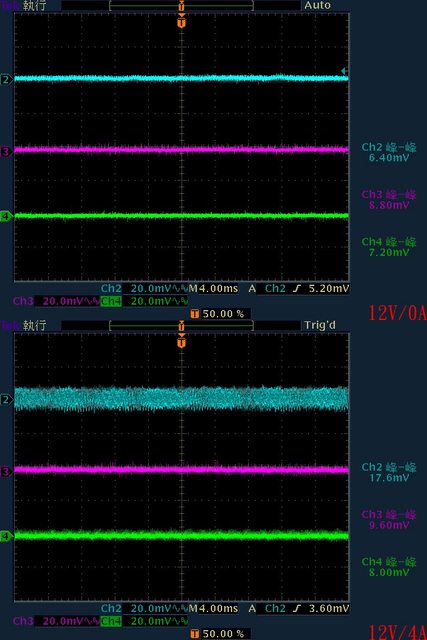
Task: Click the channel 4 ground marker in 12V/4A capture
Action: tap(6, 536)
